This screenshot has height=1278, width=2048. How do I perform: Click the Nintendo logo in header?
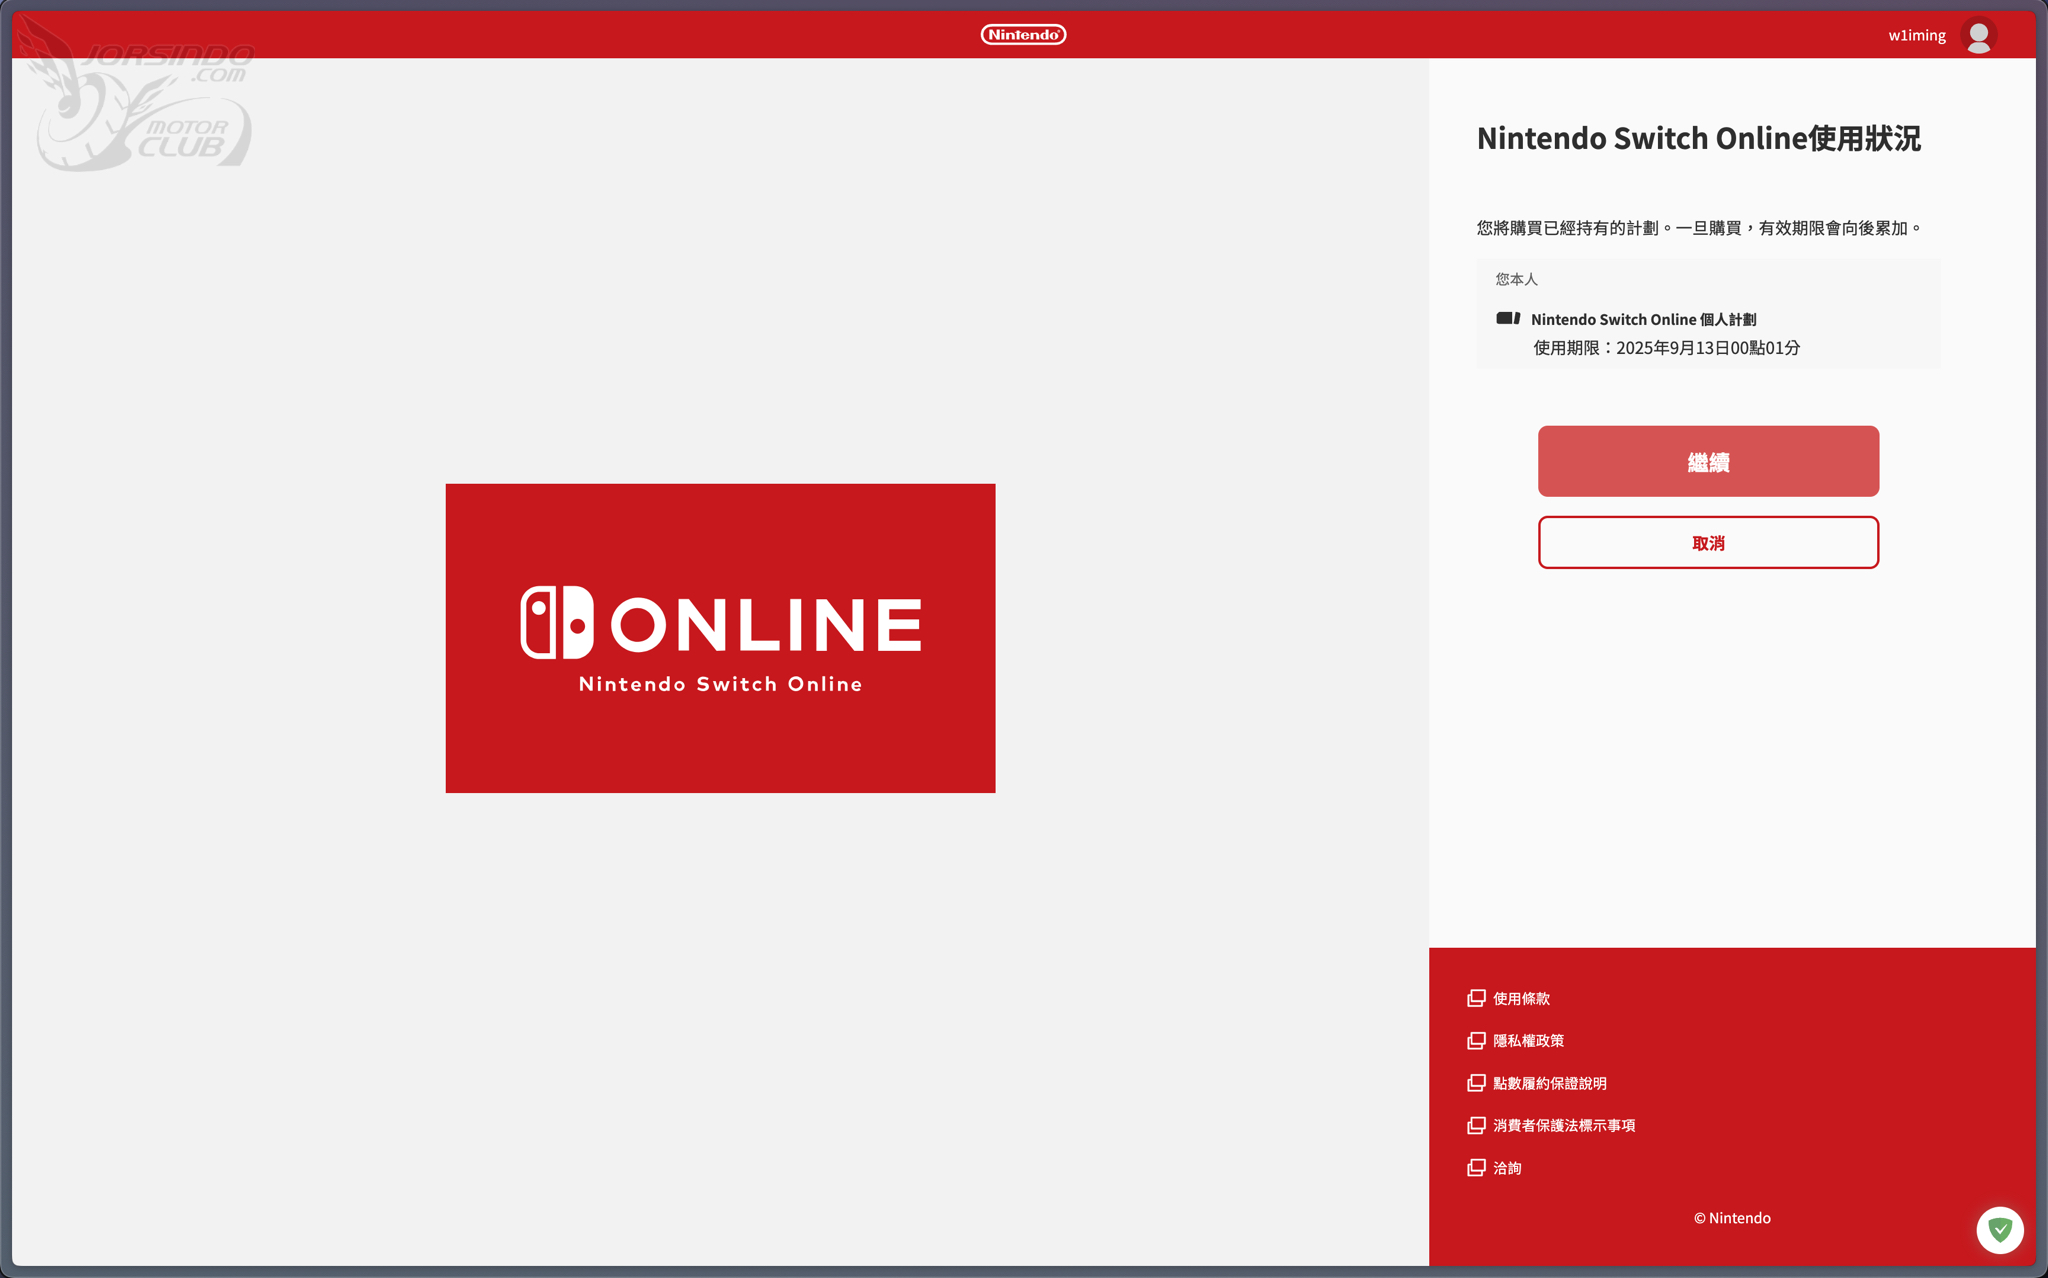[1023, 35]
